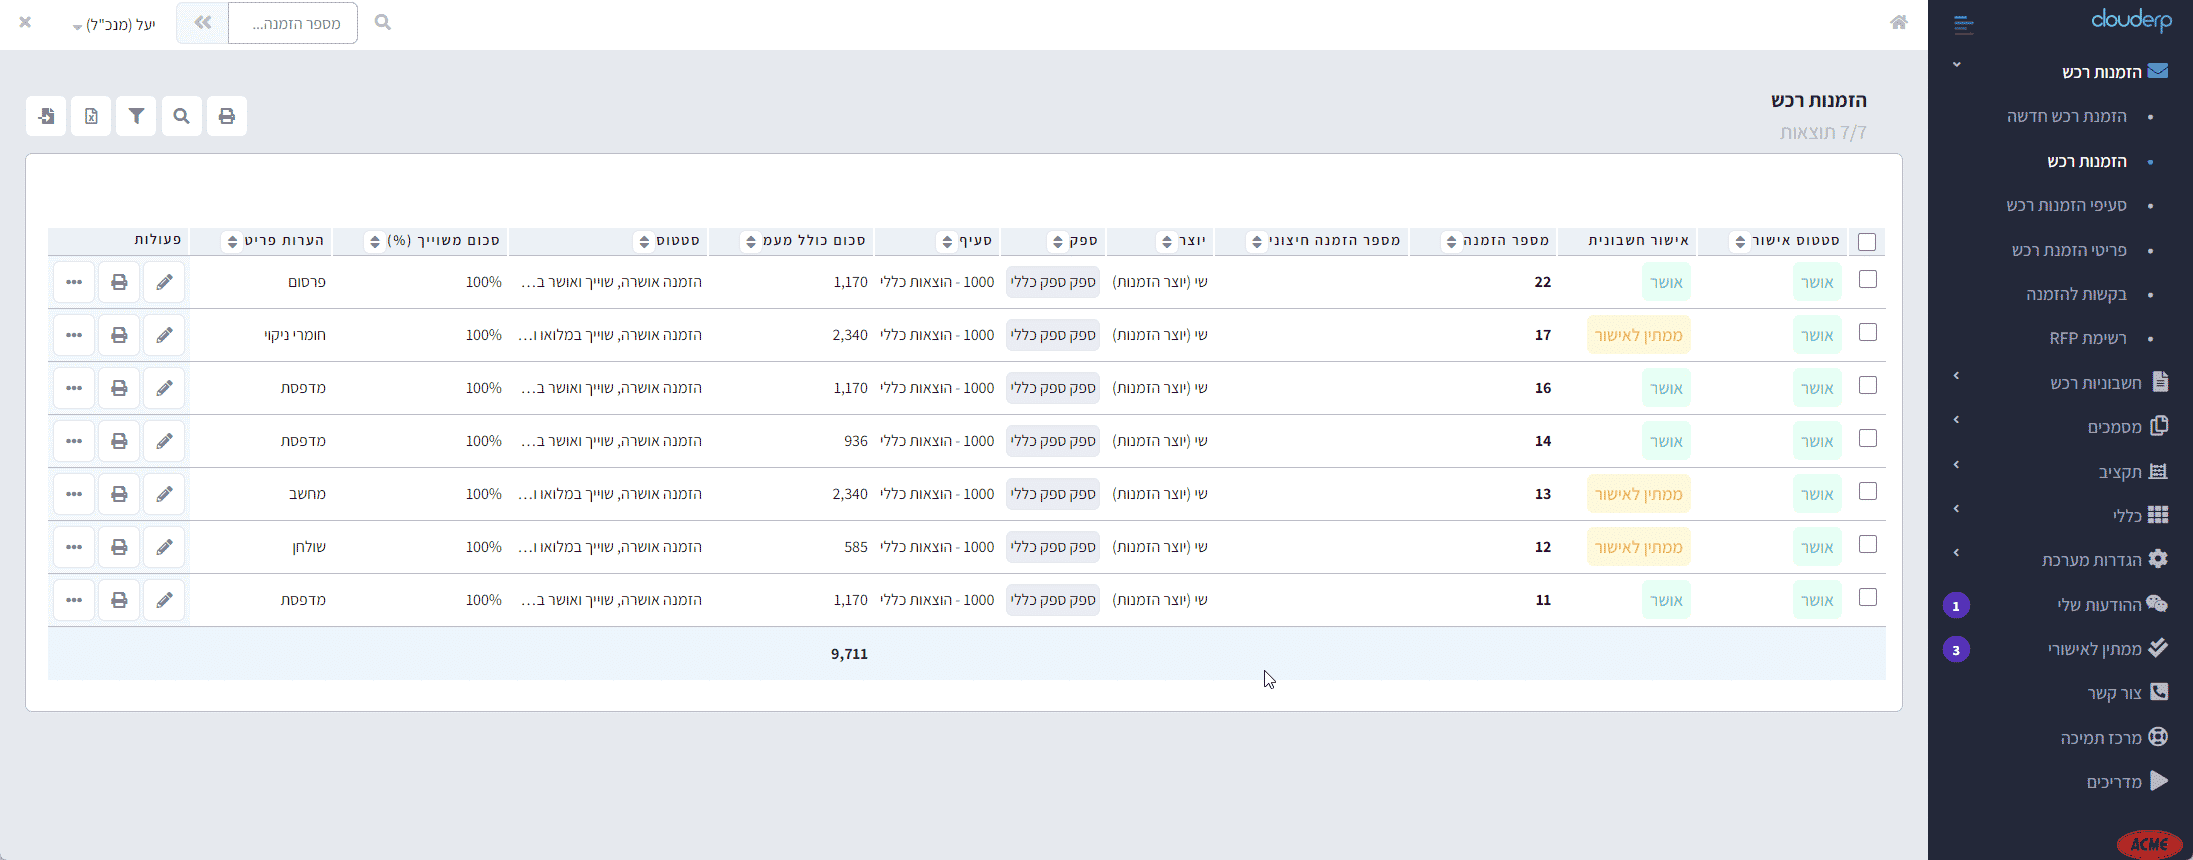Viewport: 2193px width, 860px height.
Task: Click ממתין לאישור badge for order 17
Action: [x=1638, y=335]
